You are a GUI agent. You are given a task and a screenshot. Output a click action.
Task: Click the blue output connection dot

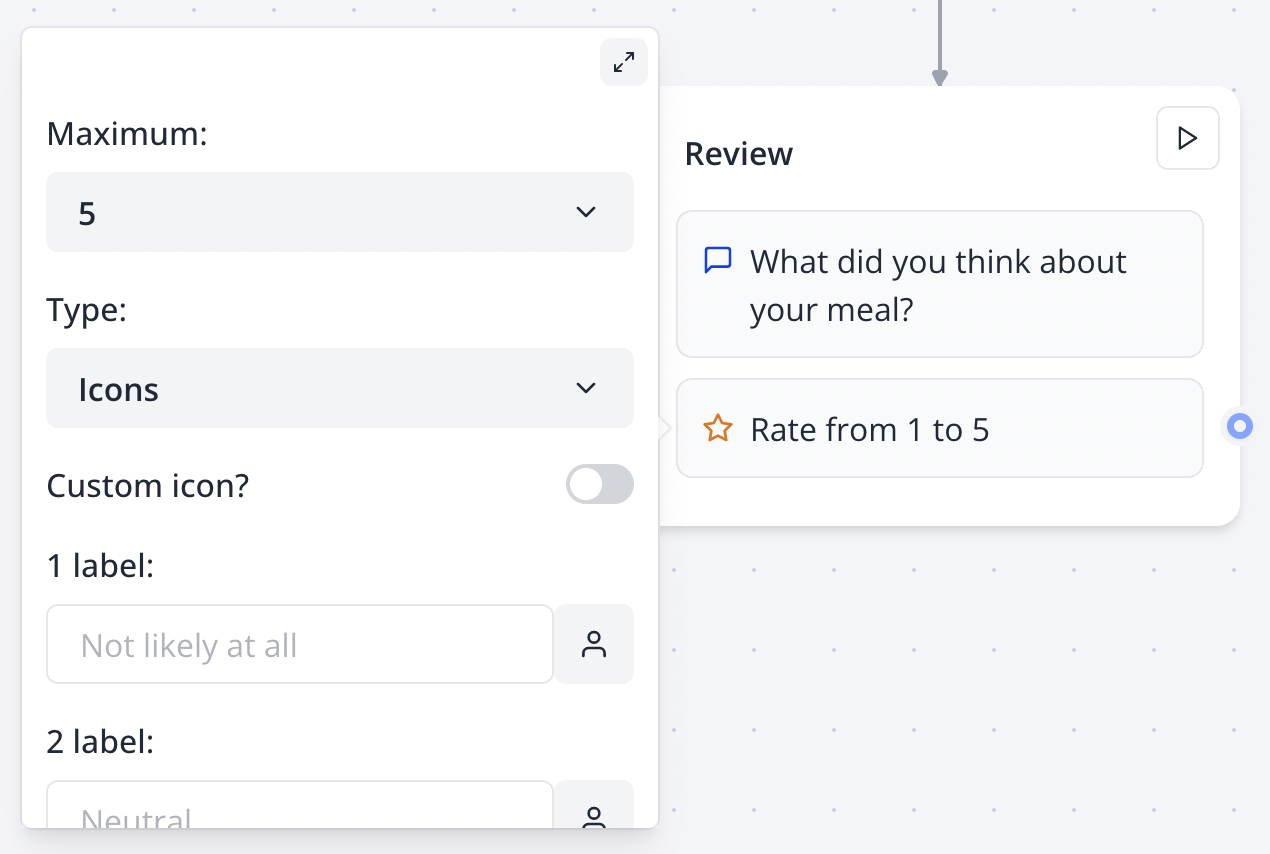coord(1238,426)
